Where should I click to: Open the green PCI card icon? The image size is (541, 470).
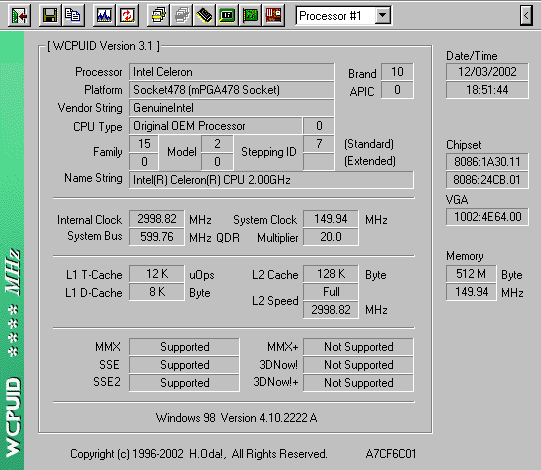(250, 15)
